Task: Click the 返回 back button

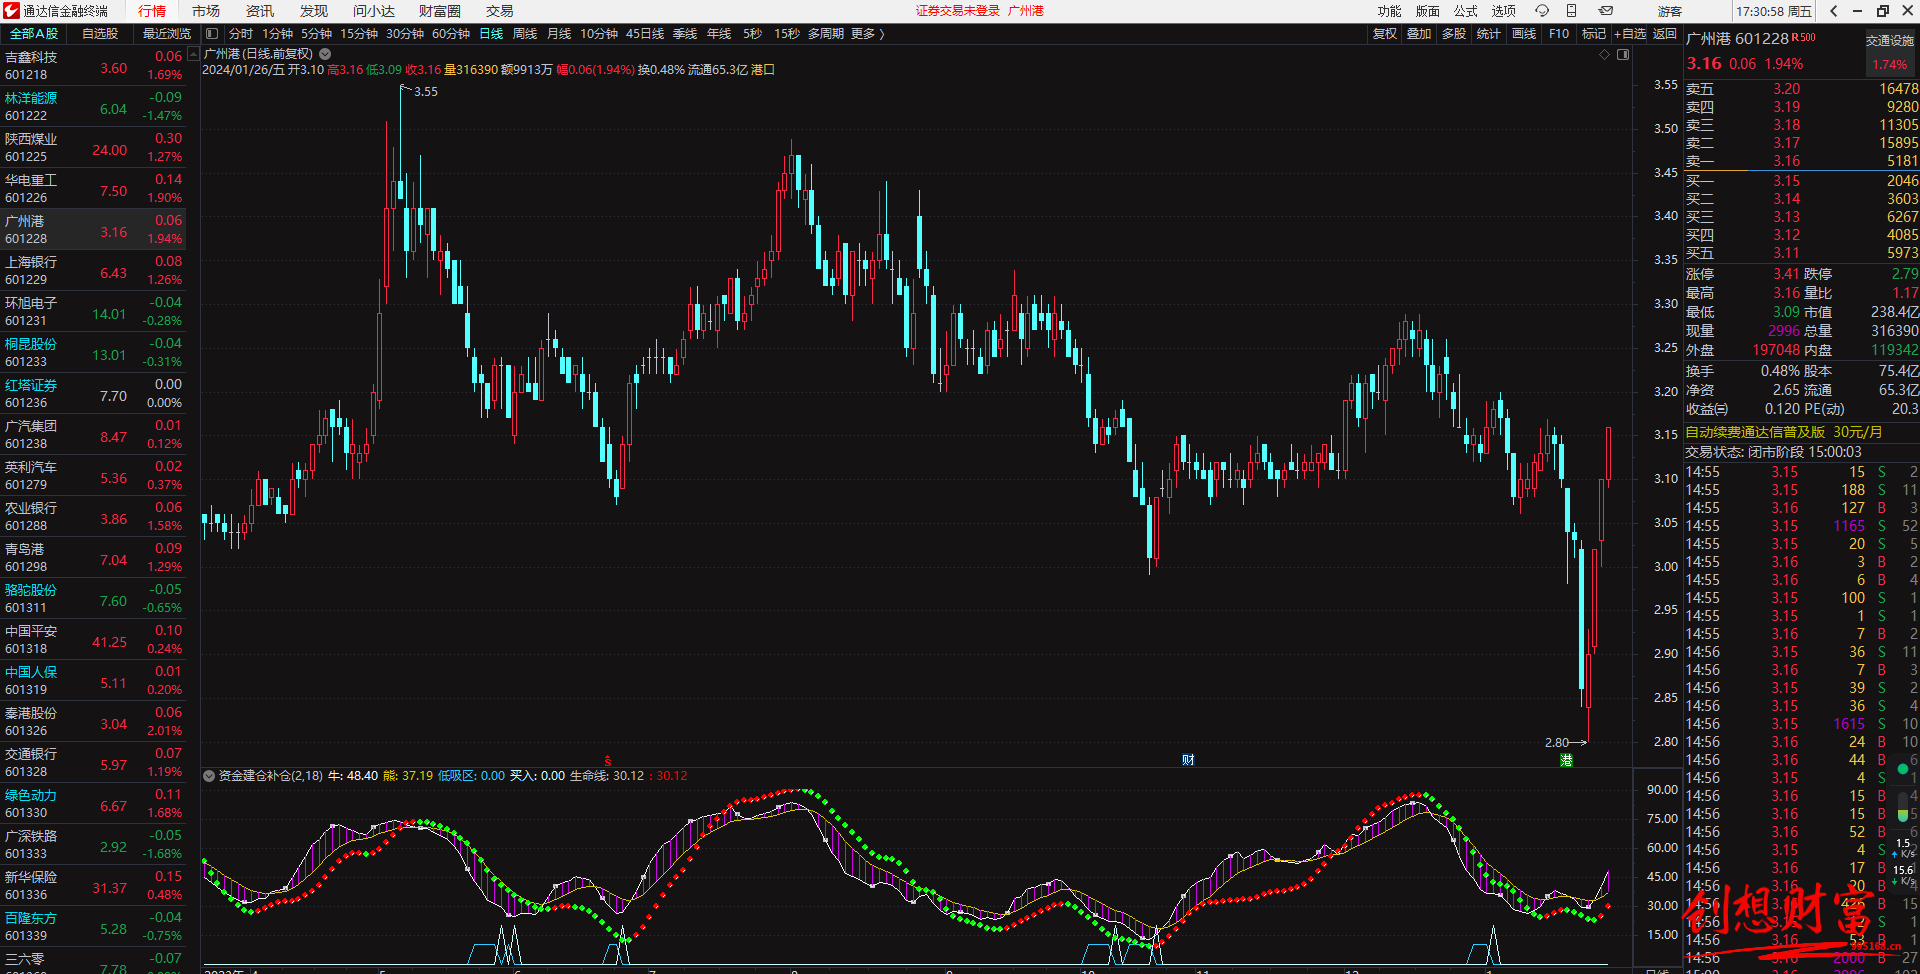Action: click(x=1664, y=34)
